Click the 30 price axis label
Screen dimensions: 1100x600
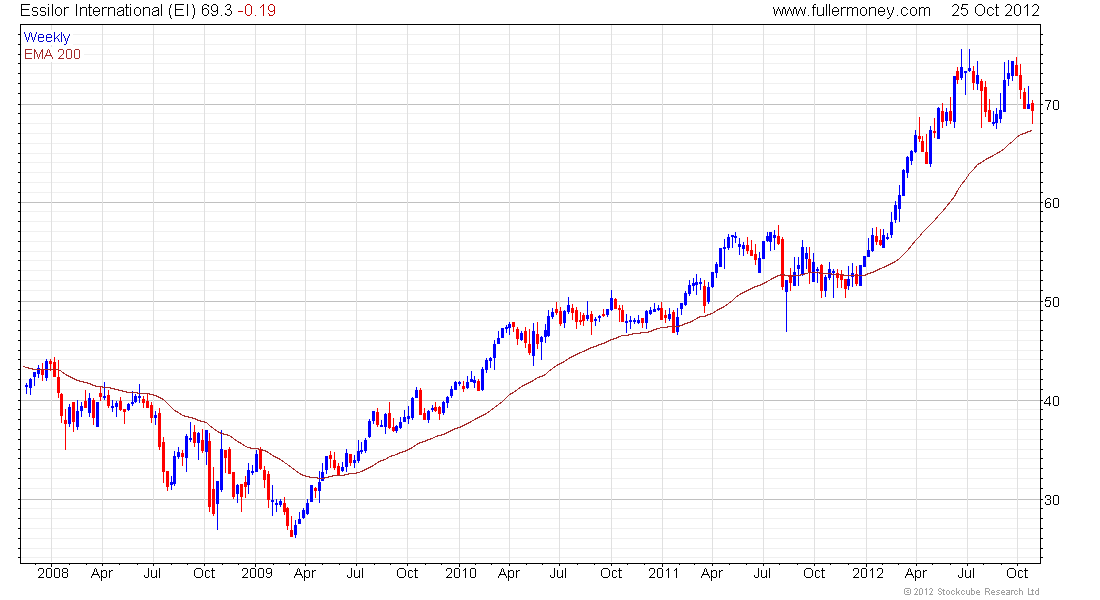1052,500
